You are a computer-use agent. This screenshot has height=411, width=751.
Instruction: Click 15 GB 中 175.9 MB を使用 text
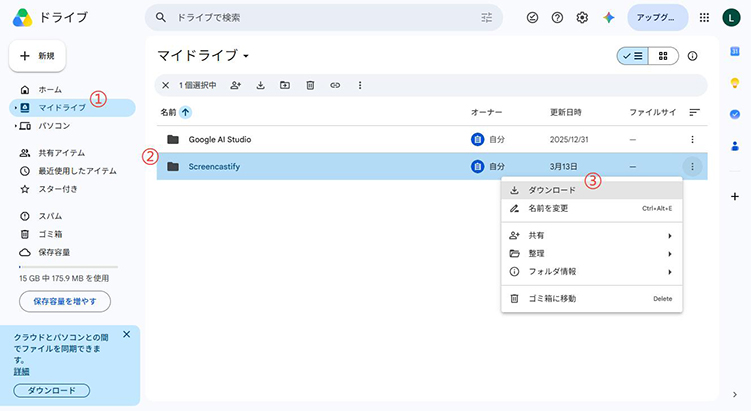(64, 278)
